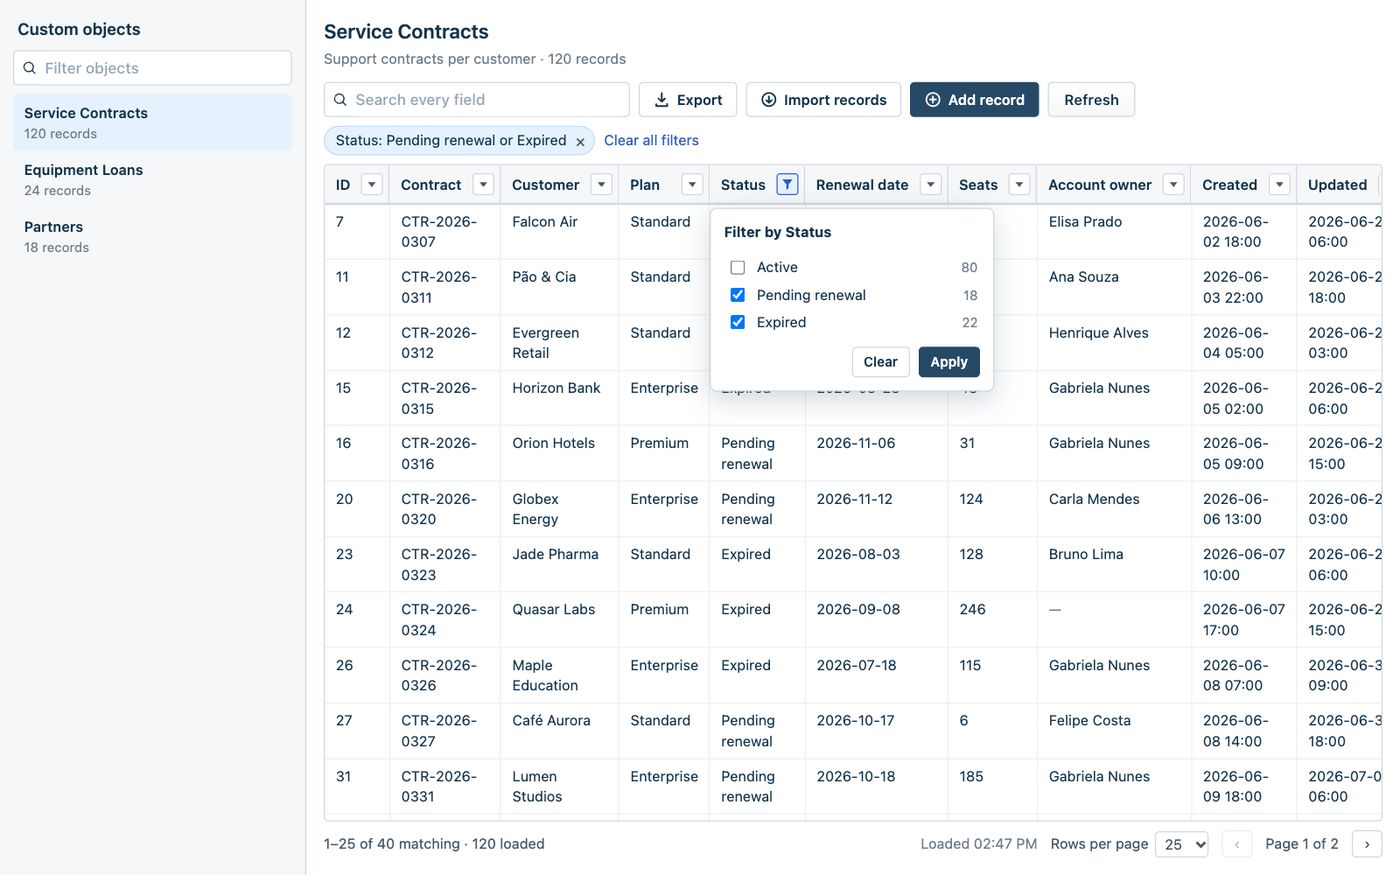Screen dimensions: 1400x875
Task: Change the Rows per page select
Action: (x=1182, y=844)
